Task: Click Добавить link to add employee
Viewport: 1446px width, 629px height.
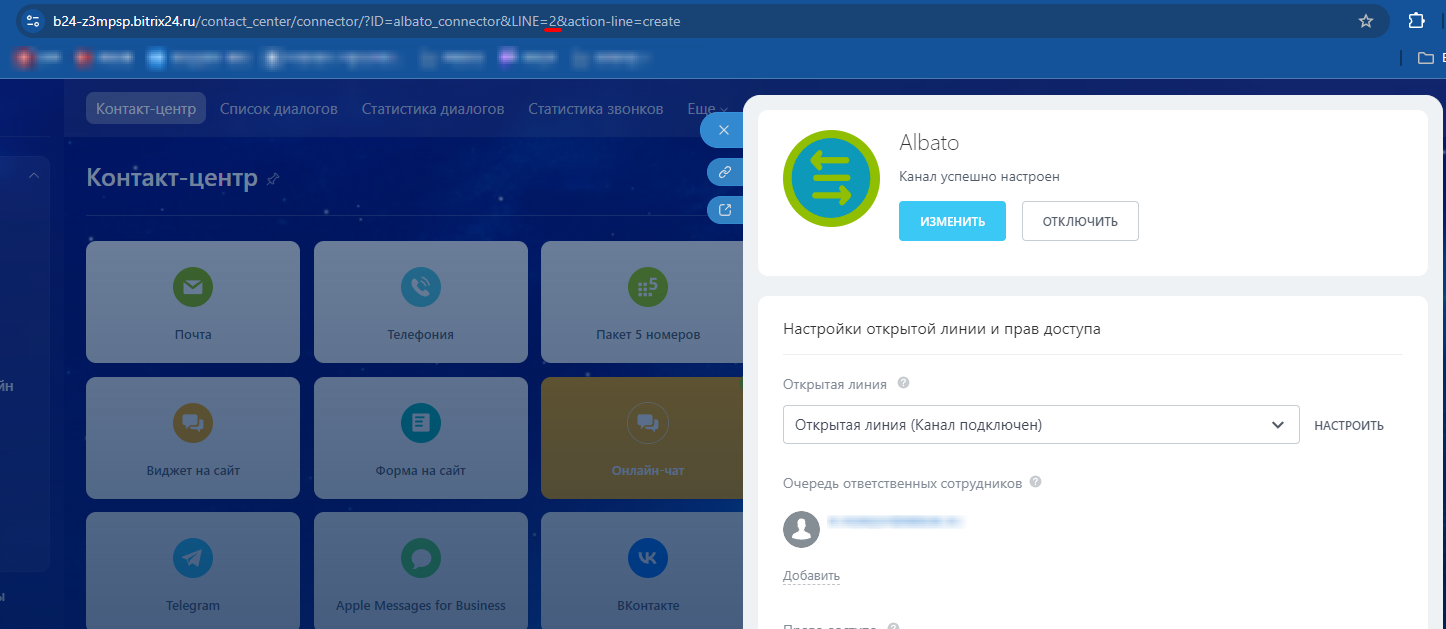Action: pyautogui.click(x=811, y=576)
